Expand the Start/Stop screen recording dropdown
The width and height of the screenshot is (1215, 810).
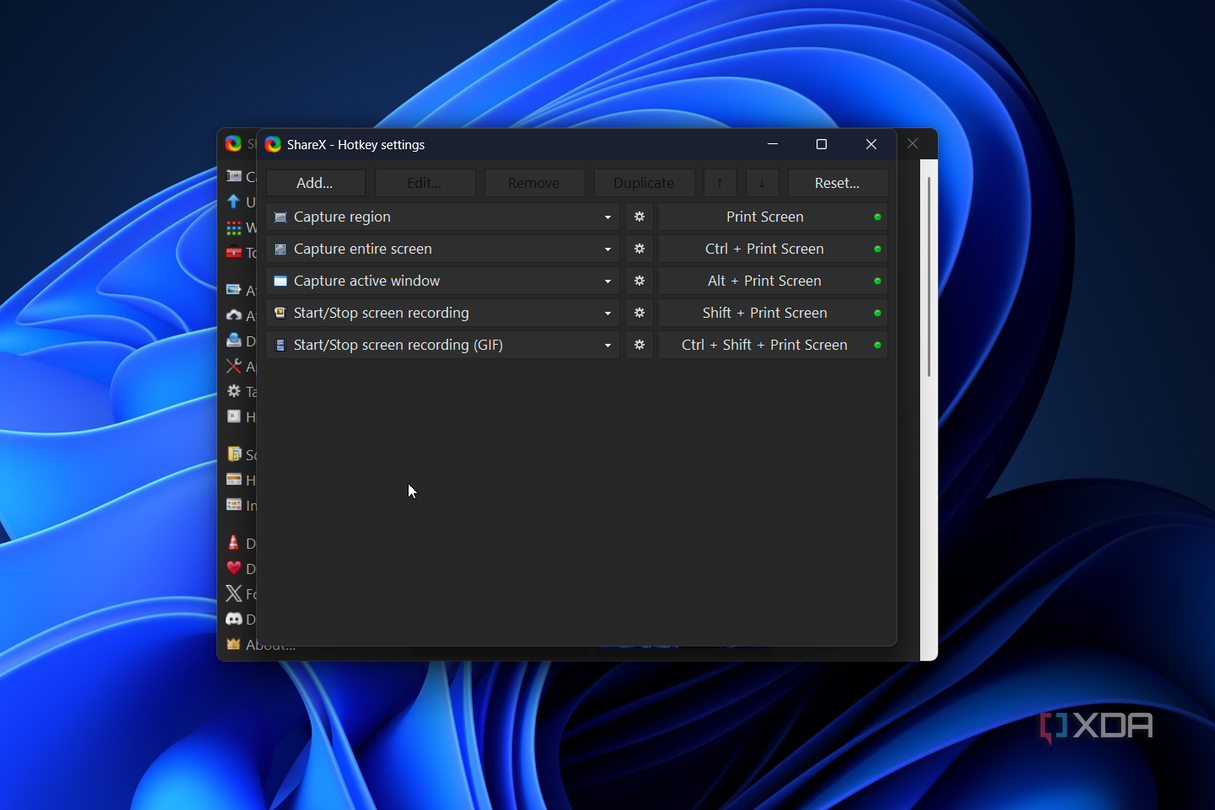pos(607,313)
